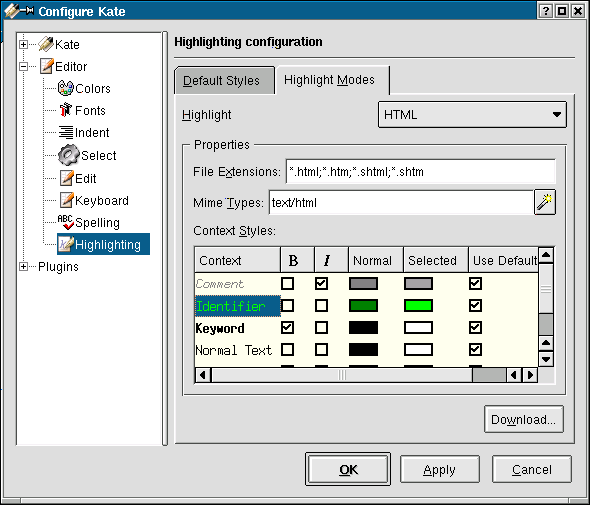Click the OK button
Viewport: 590px width, 505px height.
[348, 469]
